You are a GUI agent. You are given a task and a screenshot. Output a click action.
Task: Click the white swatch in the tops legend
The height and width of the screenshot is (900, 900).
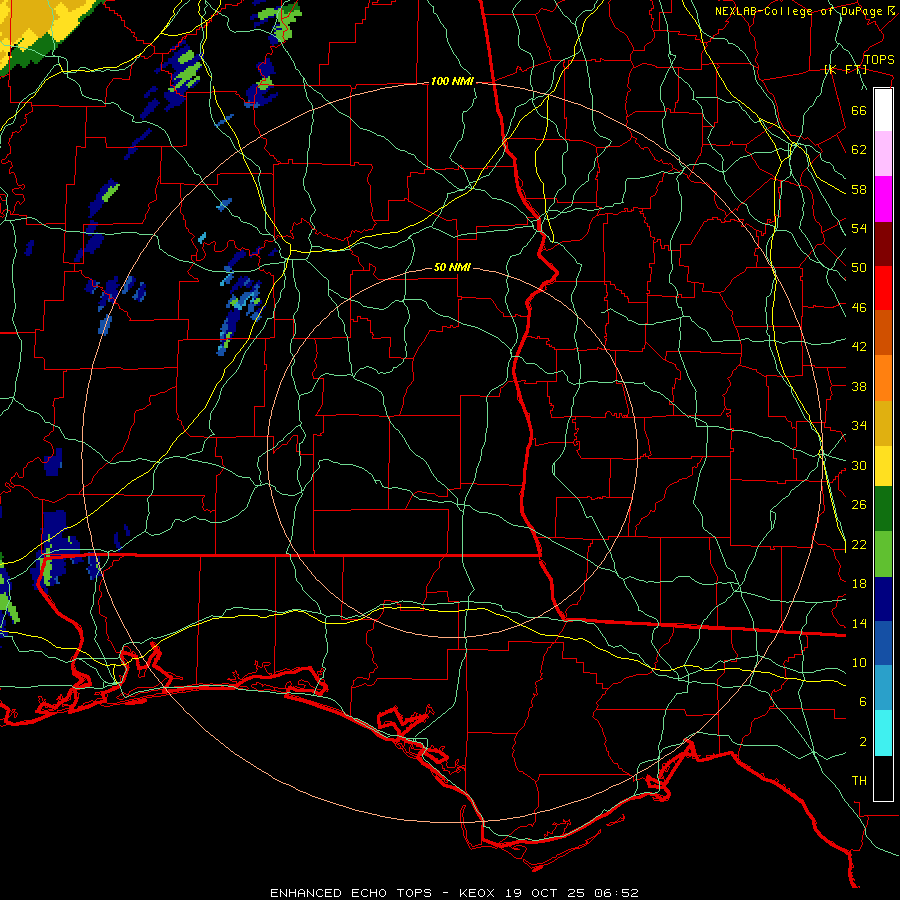click(x=883, y=110)
